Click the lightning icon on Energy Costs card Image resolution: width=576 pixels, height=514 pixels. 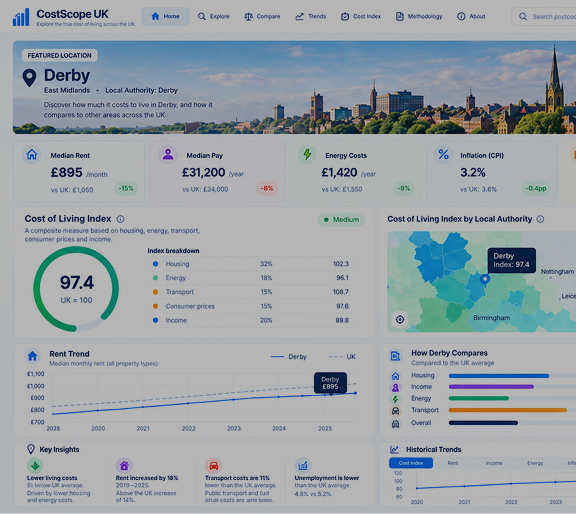[x=307, y=154]
